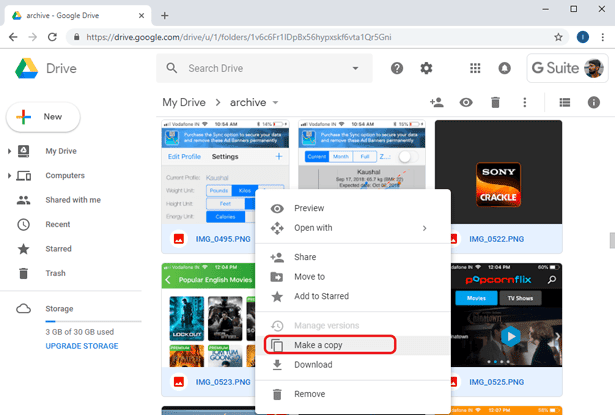Go to My Drive breadcrumb
This screenshot has width=615, height=415.
tap(184, 102)
